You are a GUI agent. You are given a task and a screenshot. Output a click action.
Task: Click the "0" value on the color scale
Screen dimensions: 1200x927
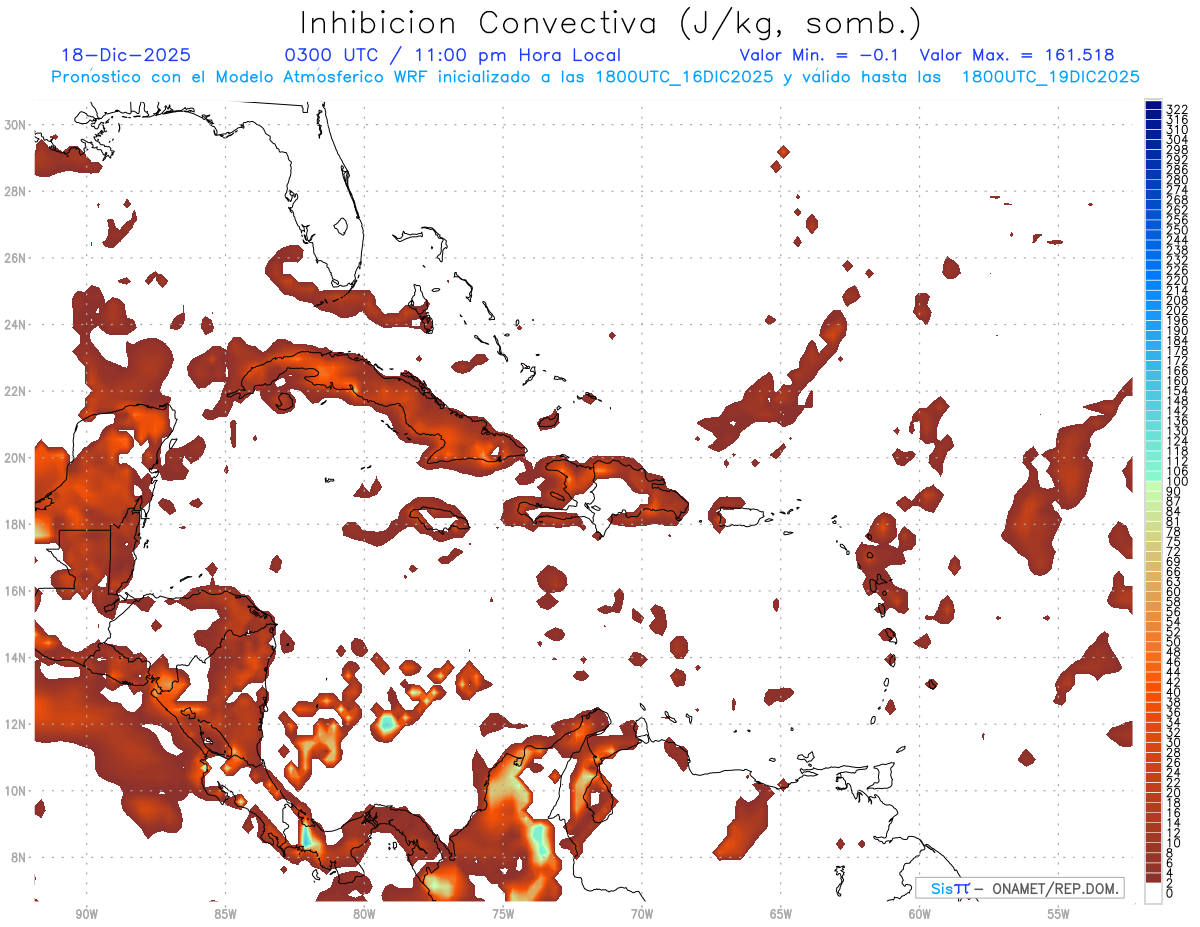(1170, 894)
